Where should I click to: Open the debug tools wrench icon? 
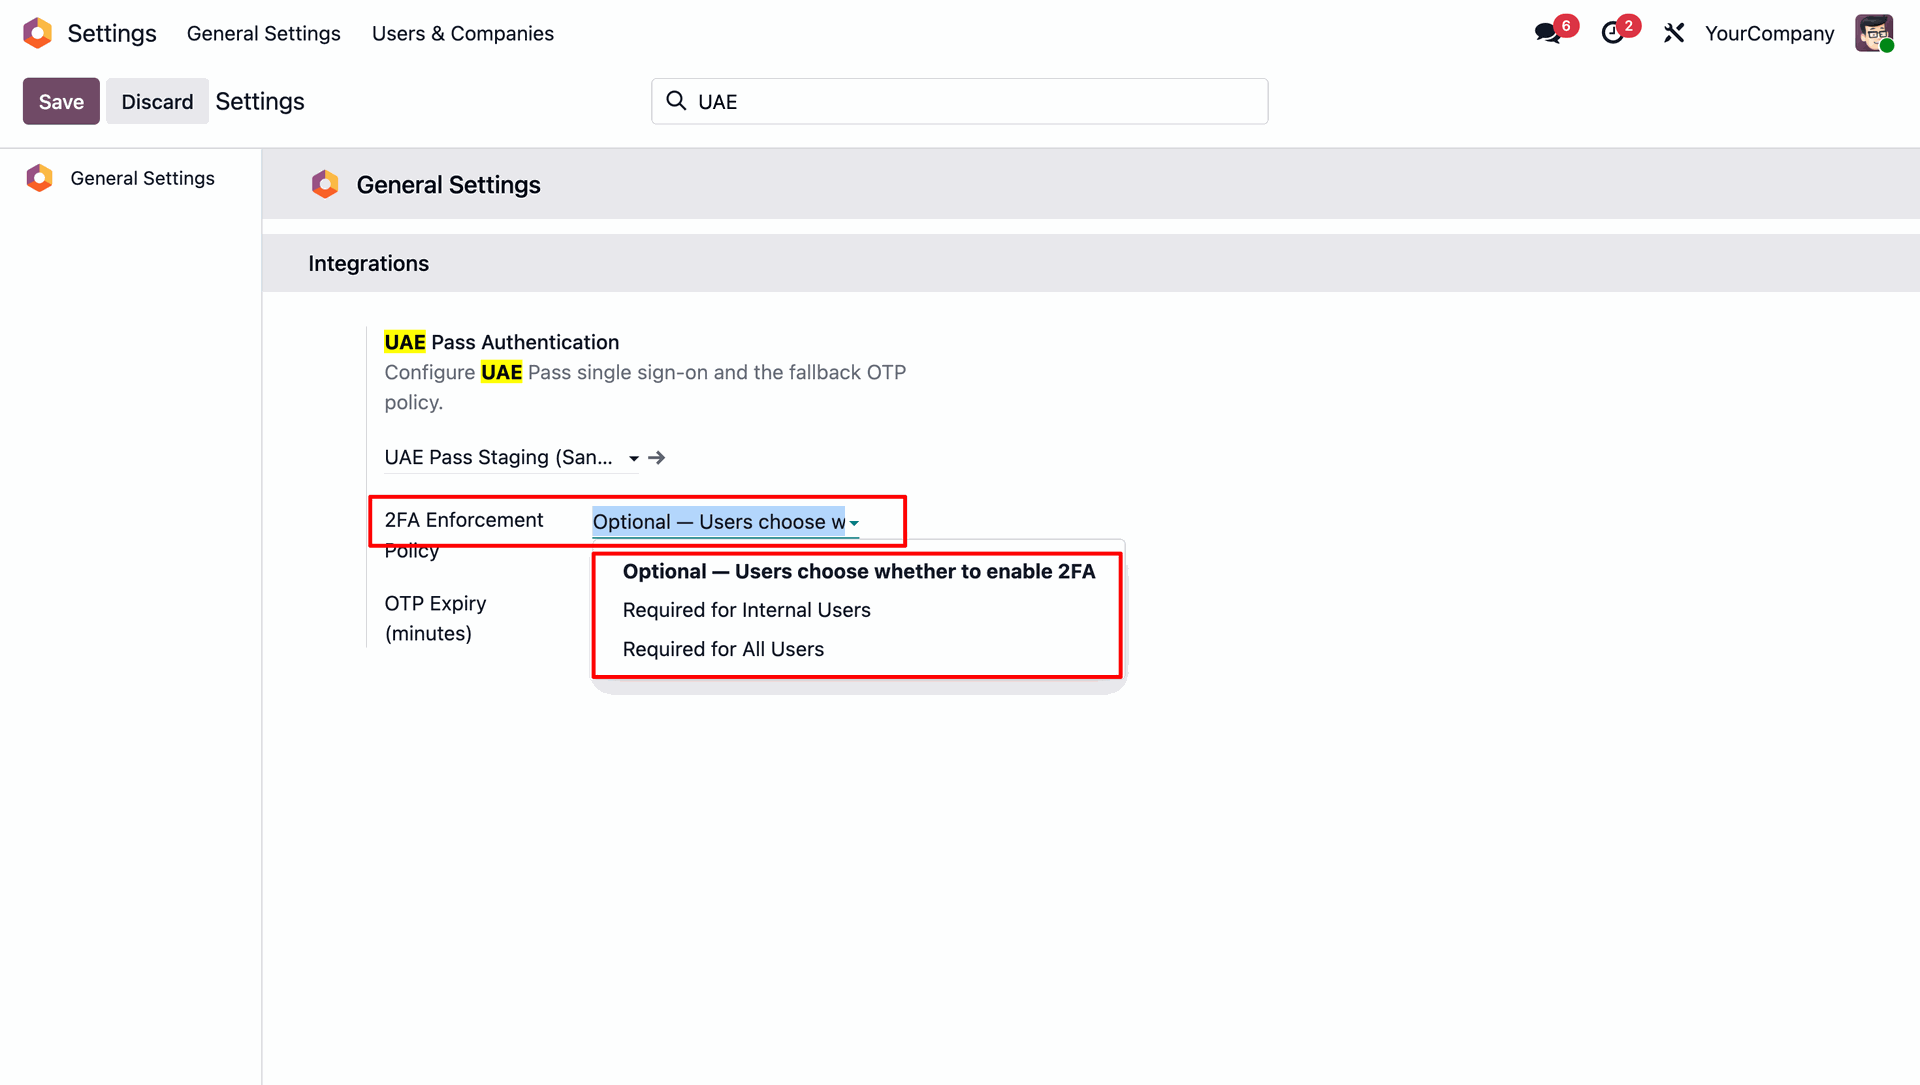(1674, 33)
